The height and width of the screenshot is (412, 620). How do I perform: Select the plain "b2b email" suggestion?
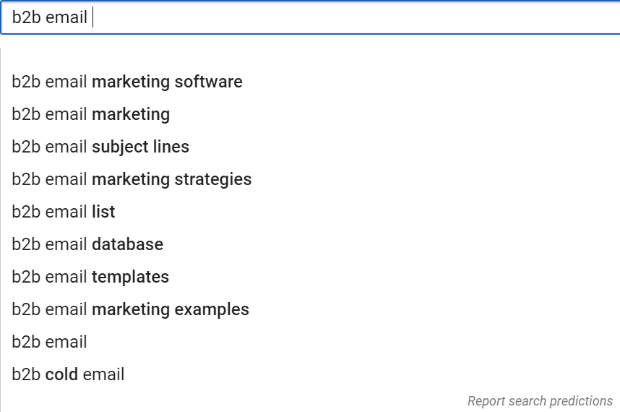pos(50,342)
